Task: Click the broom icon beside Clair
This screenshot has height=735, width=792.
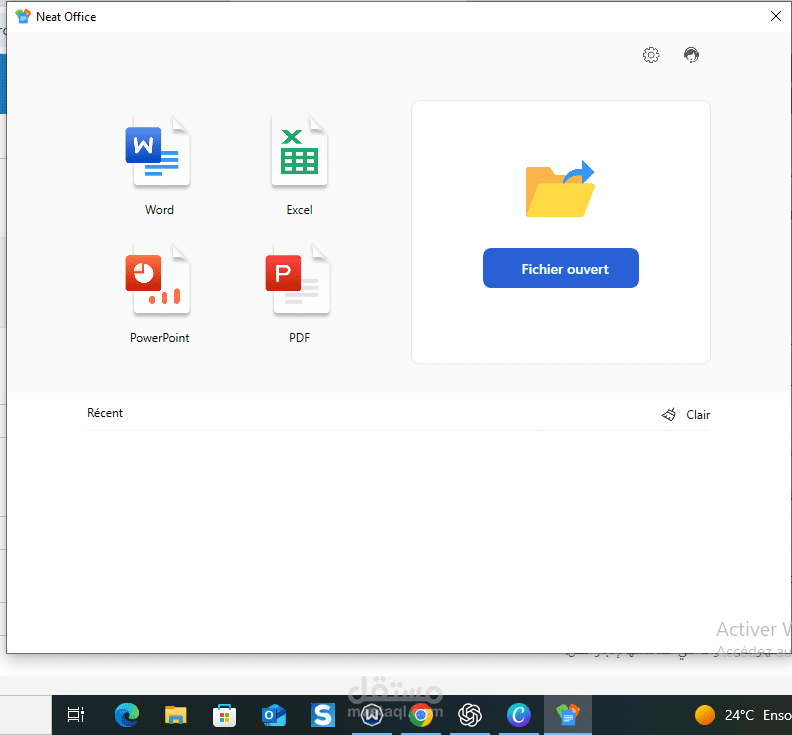Action: click(669, 415)
